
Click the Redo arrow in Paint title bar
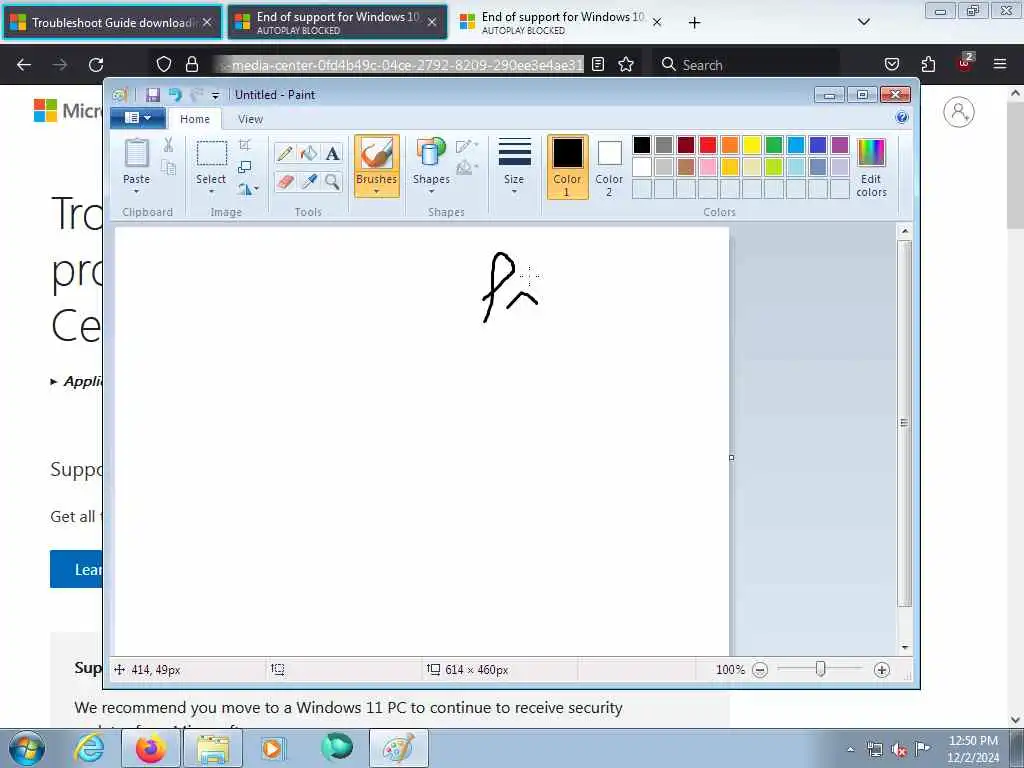click(x=196, y=95)
